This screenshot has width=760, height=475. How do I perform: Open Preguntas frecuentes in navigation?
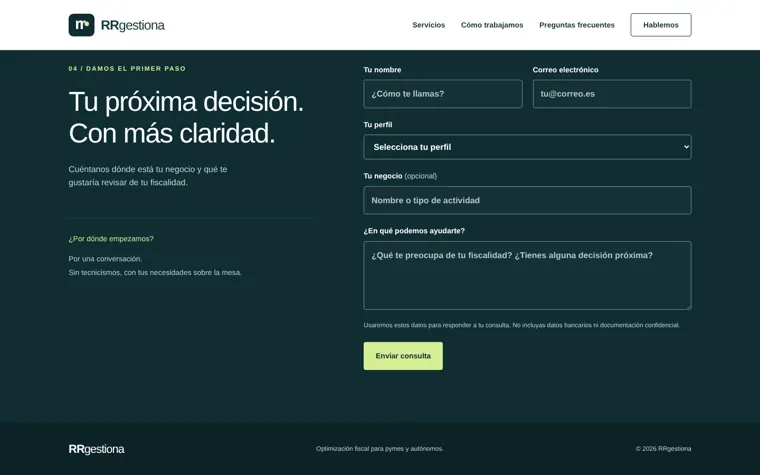pyautogui.click(x=577, y=25)
